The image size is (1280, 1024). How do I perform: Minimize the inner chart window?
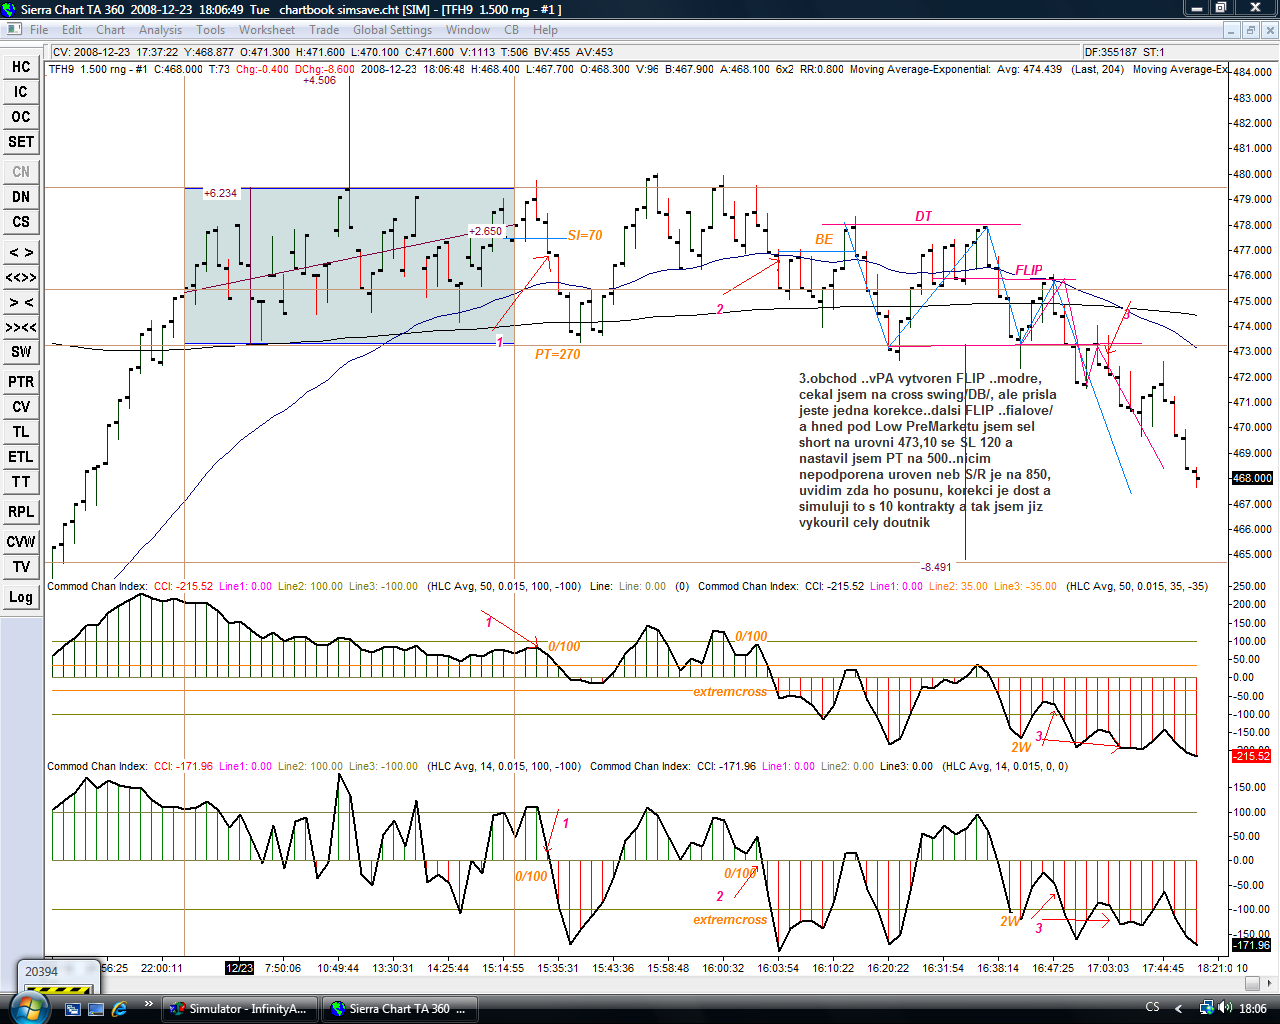click(x=1232, y=30)
